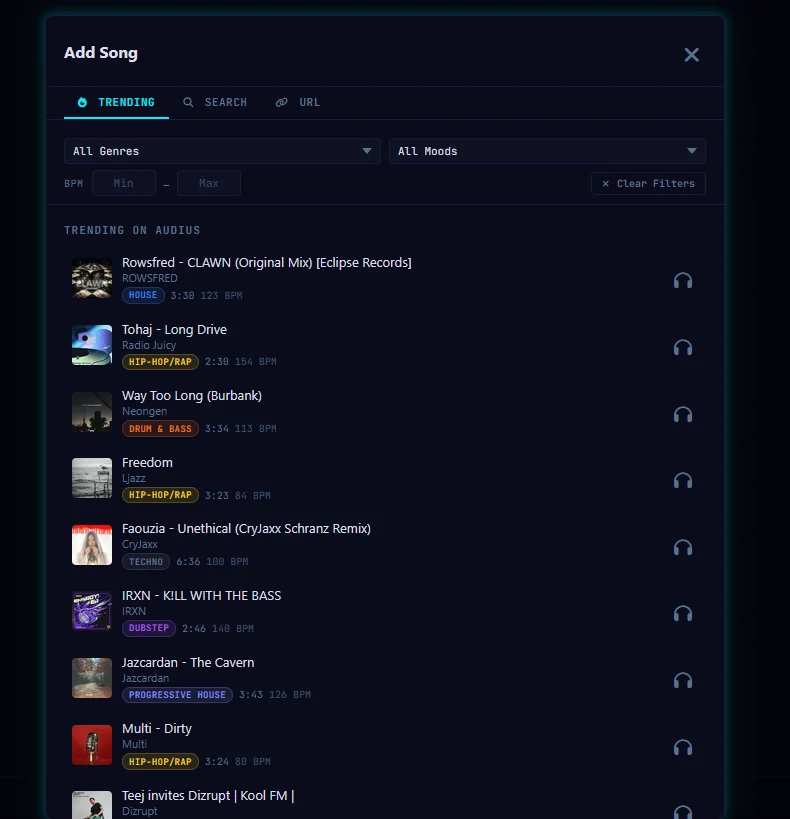Preview IRXN - K!LL WITH THE BASS headphones

[x=682, y=614]
